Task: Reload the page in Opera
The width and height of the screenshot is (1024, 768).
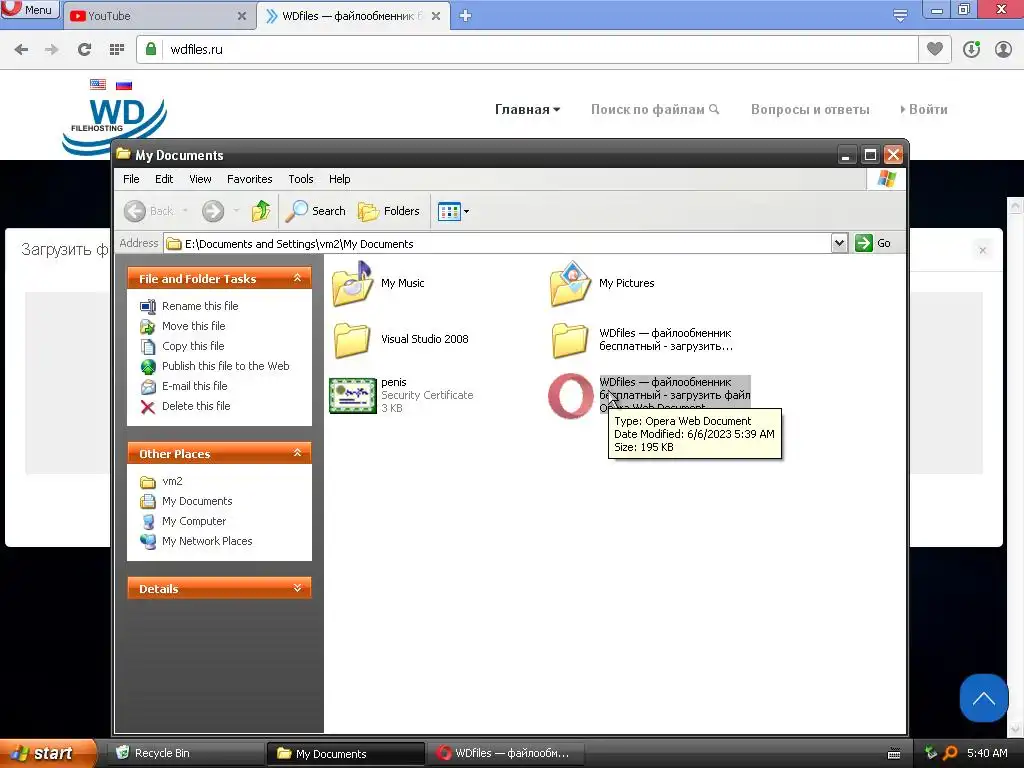Action: (84, 49)
